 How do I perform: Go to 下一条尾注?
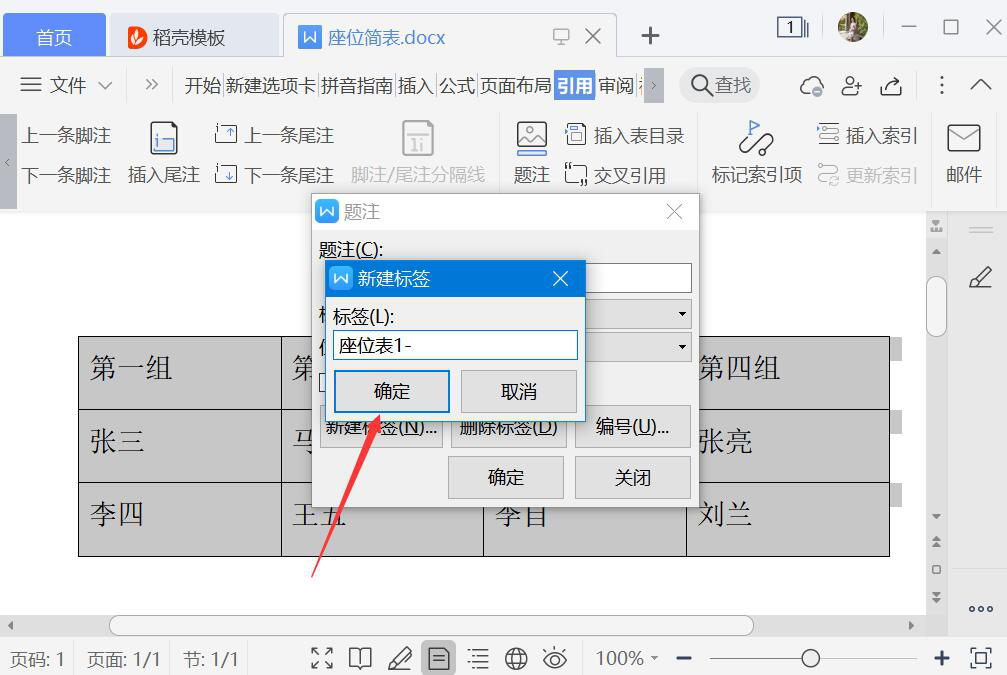[274, 175]
